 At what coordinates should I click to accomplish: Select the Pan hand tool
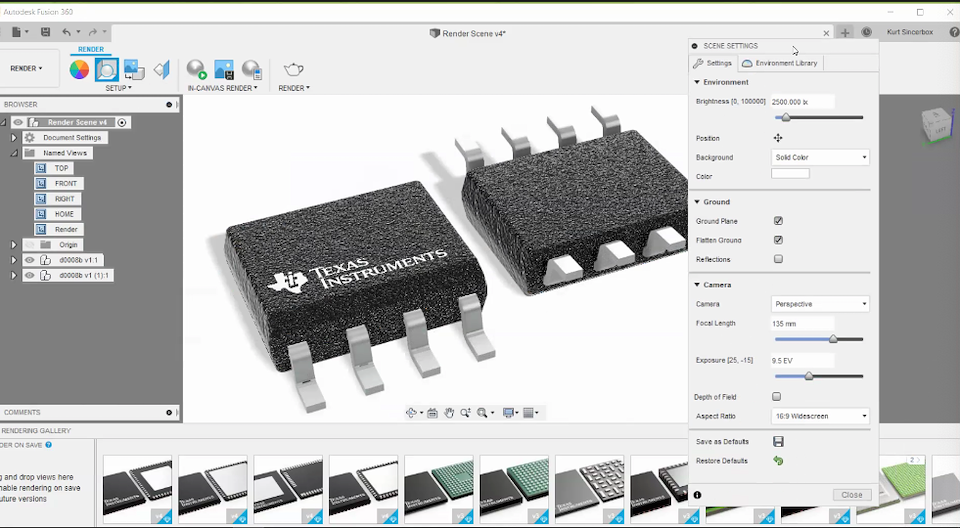coord(450,412)
